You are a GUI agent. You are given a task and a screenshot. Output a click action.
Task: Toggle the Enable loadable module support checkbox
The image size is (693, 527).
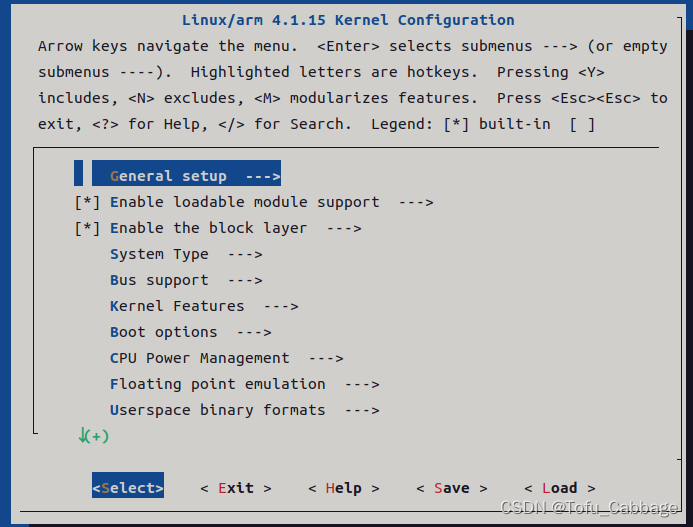click(x=88, y=202)
